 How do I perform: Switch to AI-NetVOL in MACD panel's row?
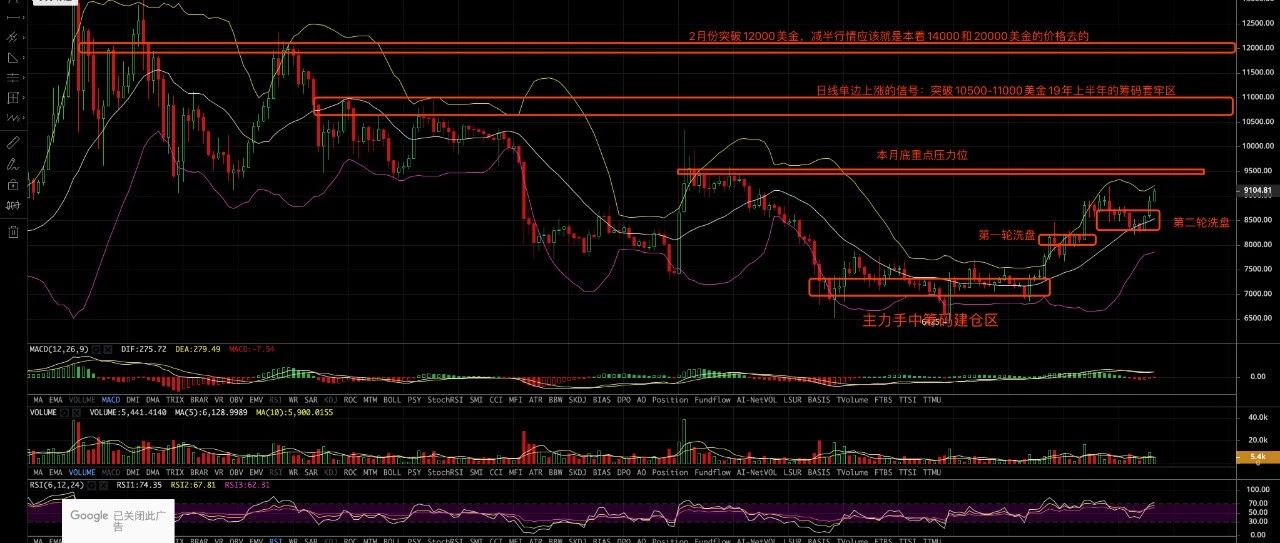click(x=756, y=400)
